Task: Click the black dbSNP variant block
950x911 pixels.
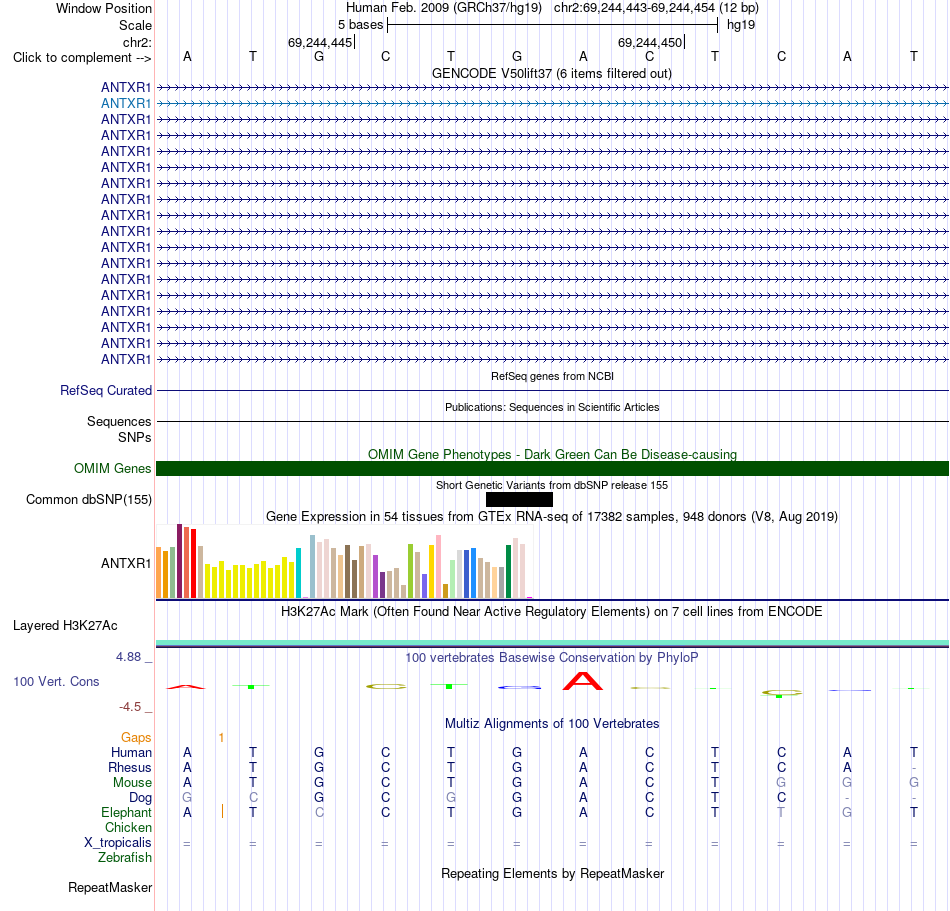Action: tap(519, 499)
